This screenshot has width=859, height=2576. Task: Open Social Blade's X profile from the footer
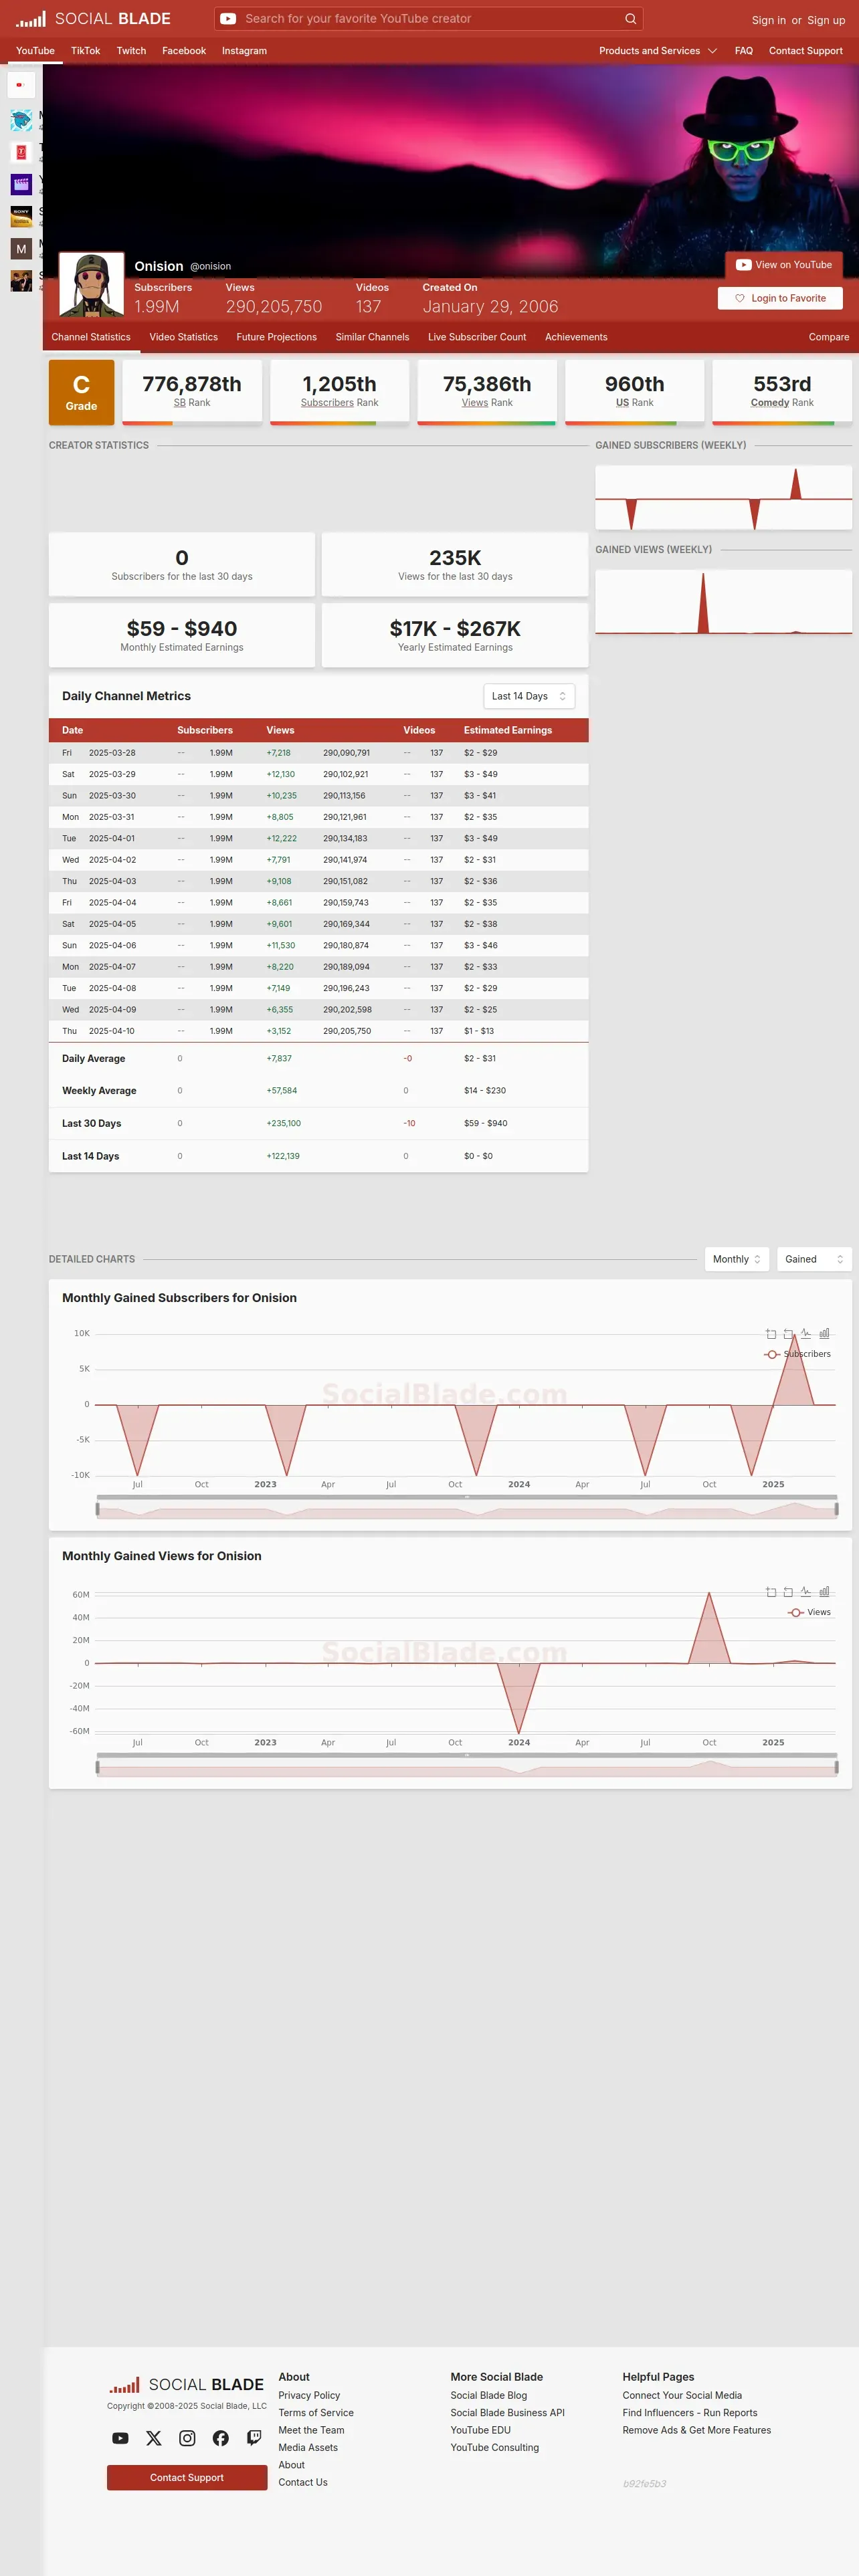tap(154, 2438)
